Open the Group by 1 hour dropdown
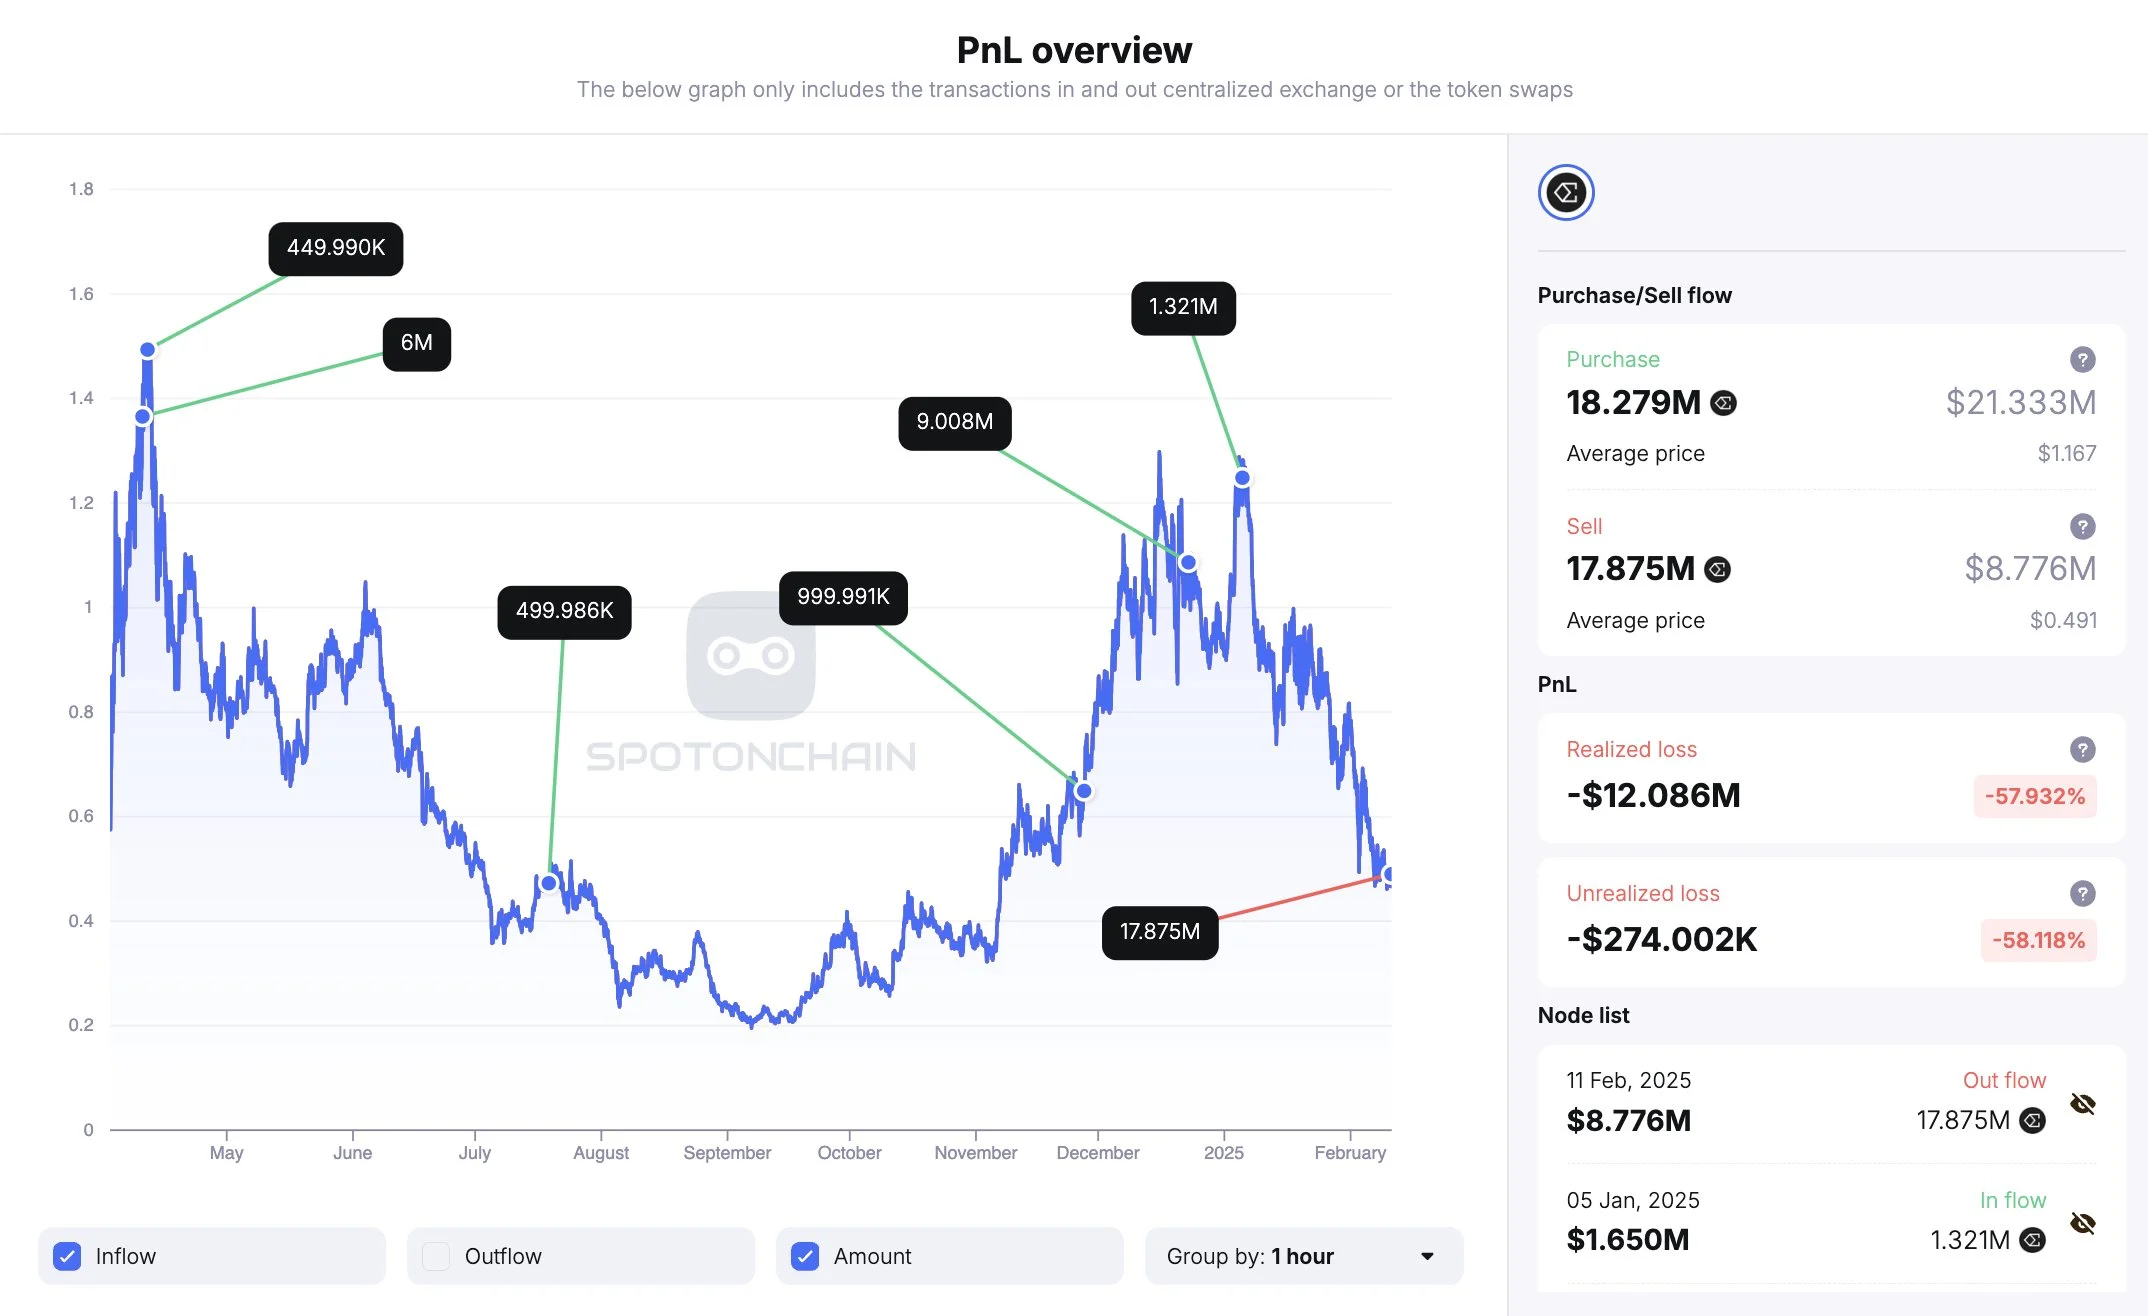This screenshot has width=2148, height=1316. click(1303, 1256)
